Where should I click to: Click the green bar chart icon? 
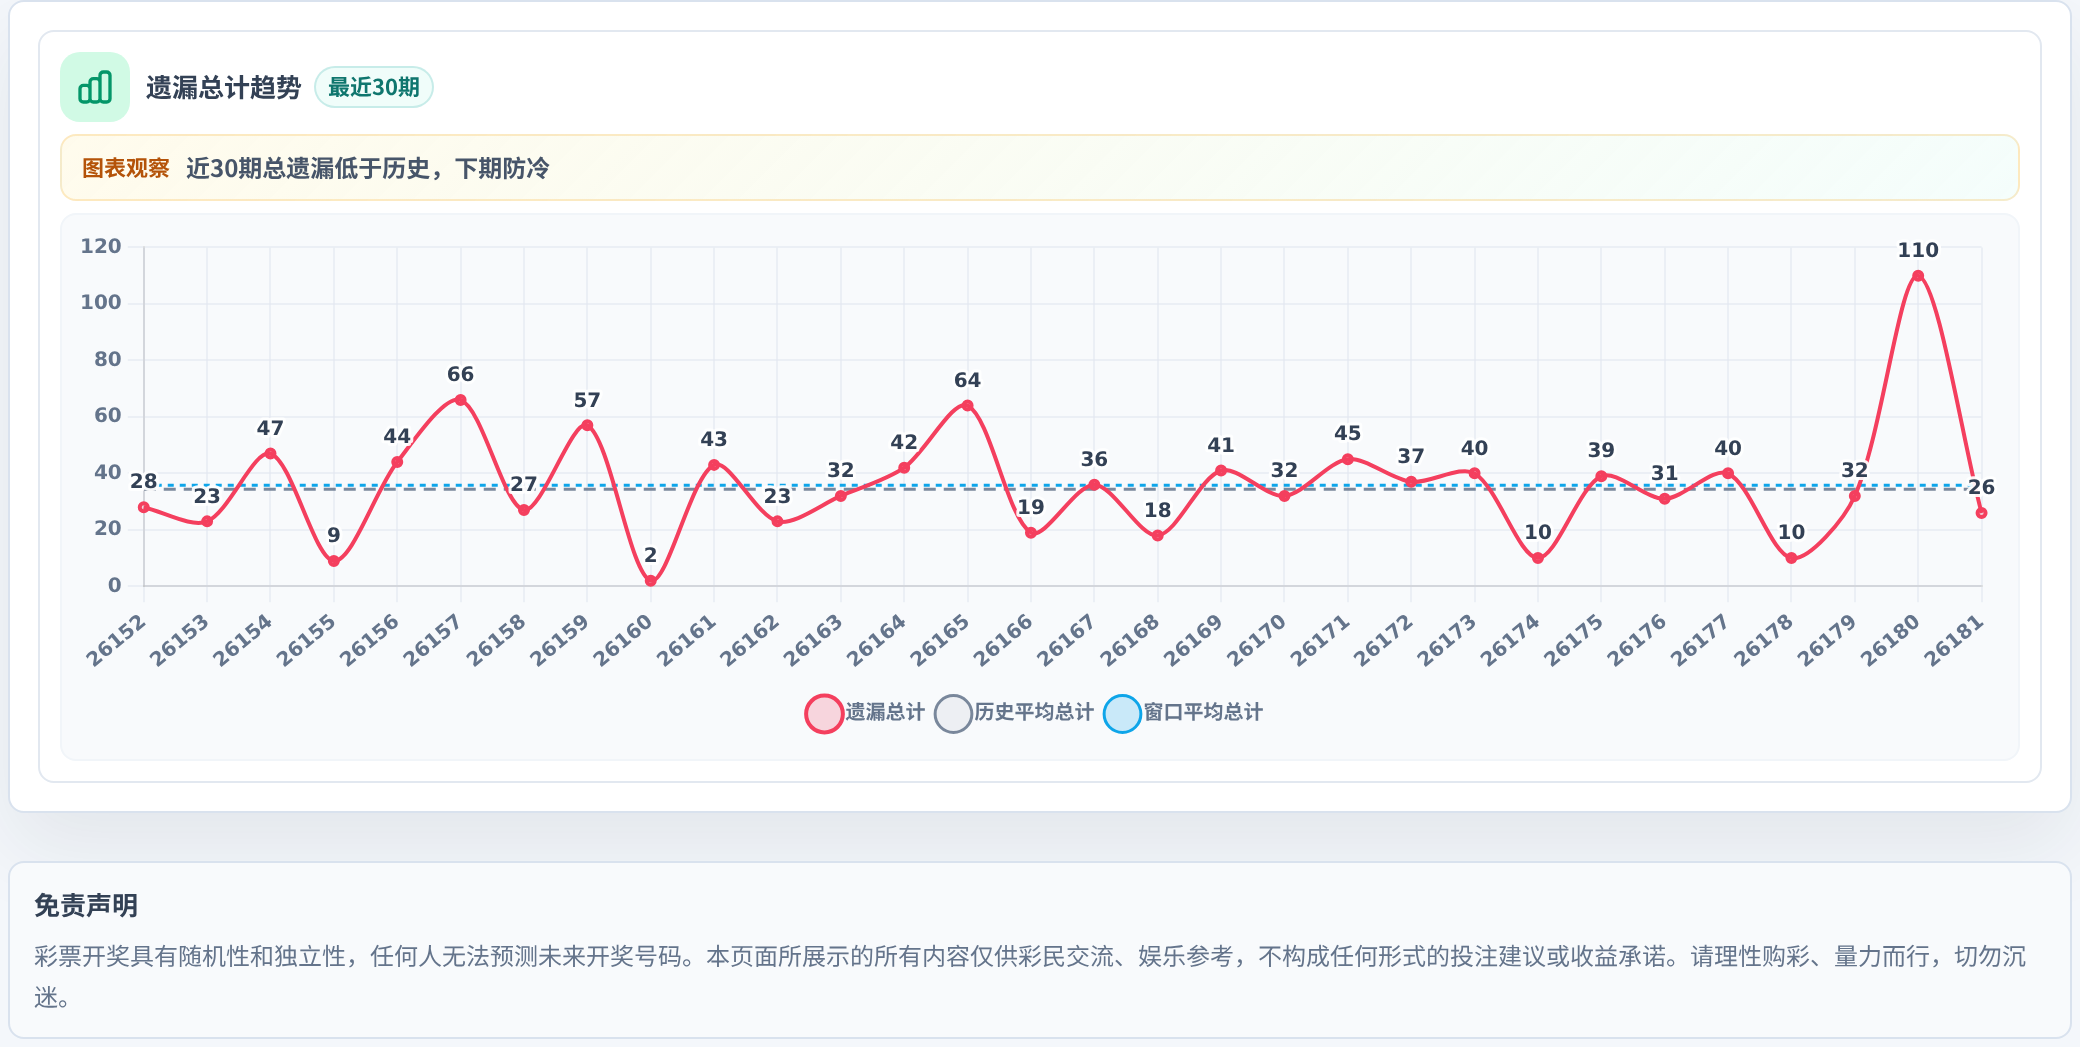(95, 87)
